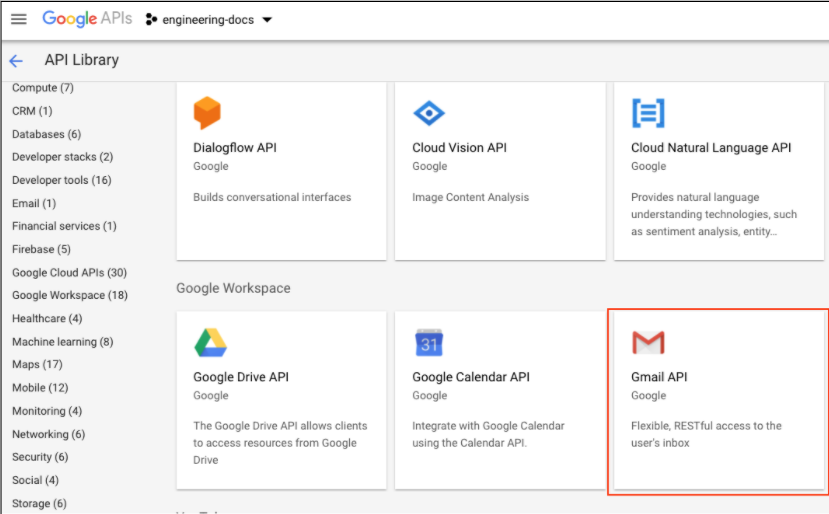
Task: Click the project hexagon icon beside engineering-docs
Action: (151, 20)
